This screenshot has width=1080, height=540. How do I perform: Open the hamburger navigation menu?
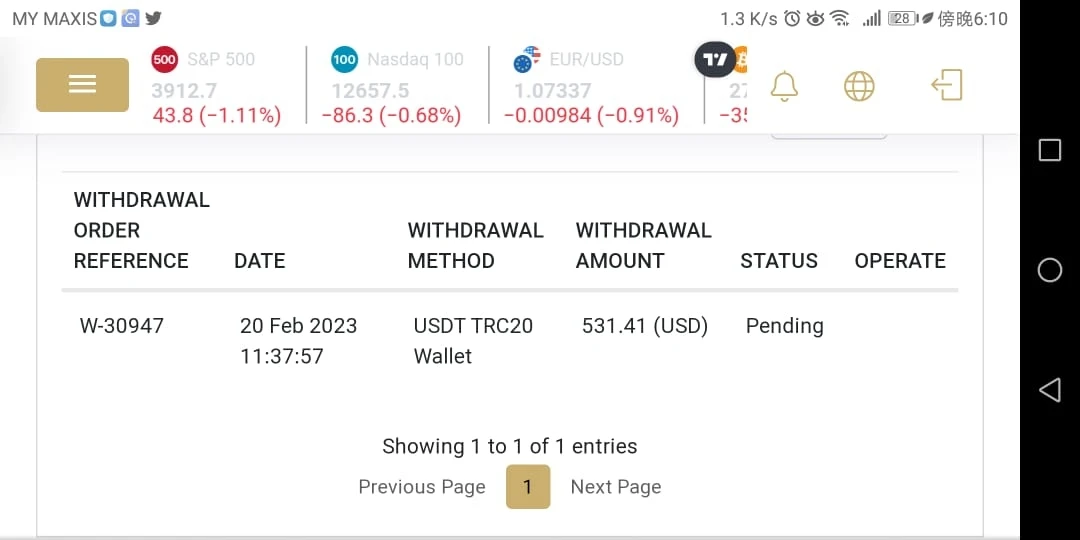click(82, 85)
